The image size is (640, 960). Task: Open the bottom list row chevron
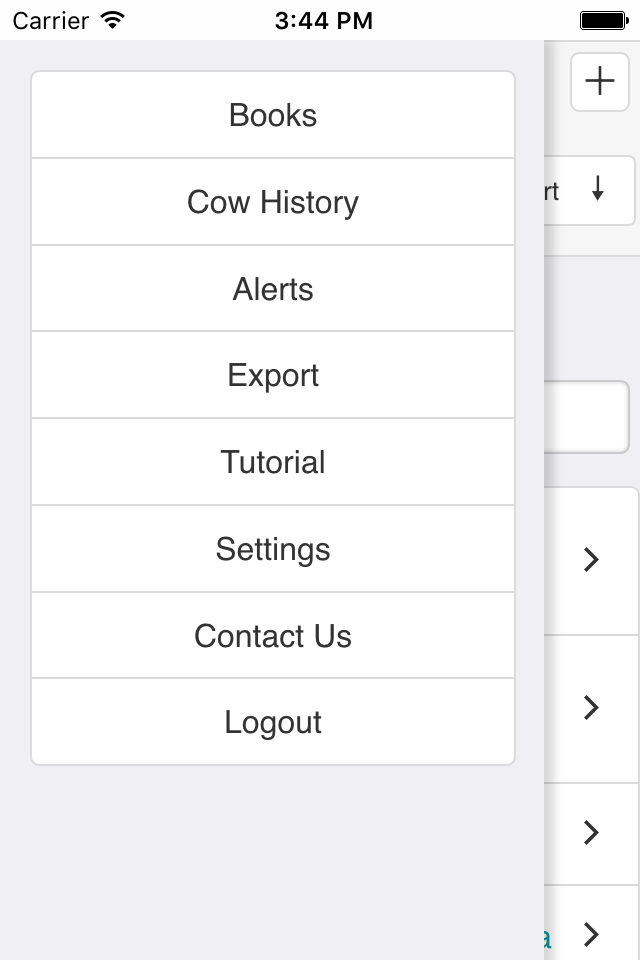coord(591,935)
